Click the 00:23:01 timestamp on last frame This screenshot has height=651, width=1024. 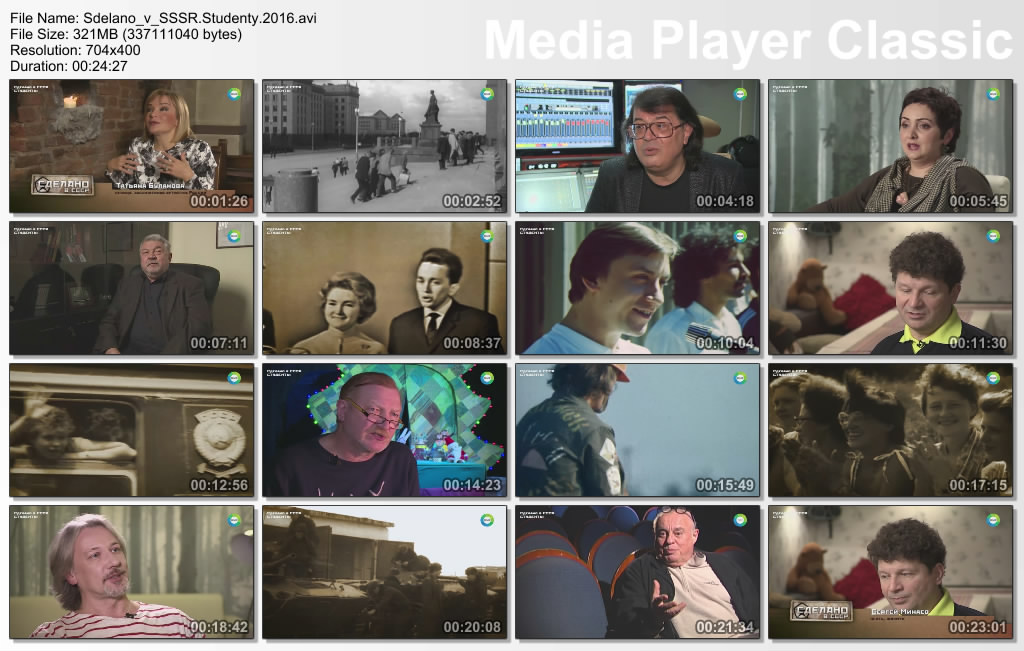[x=978, y=627]
